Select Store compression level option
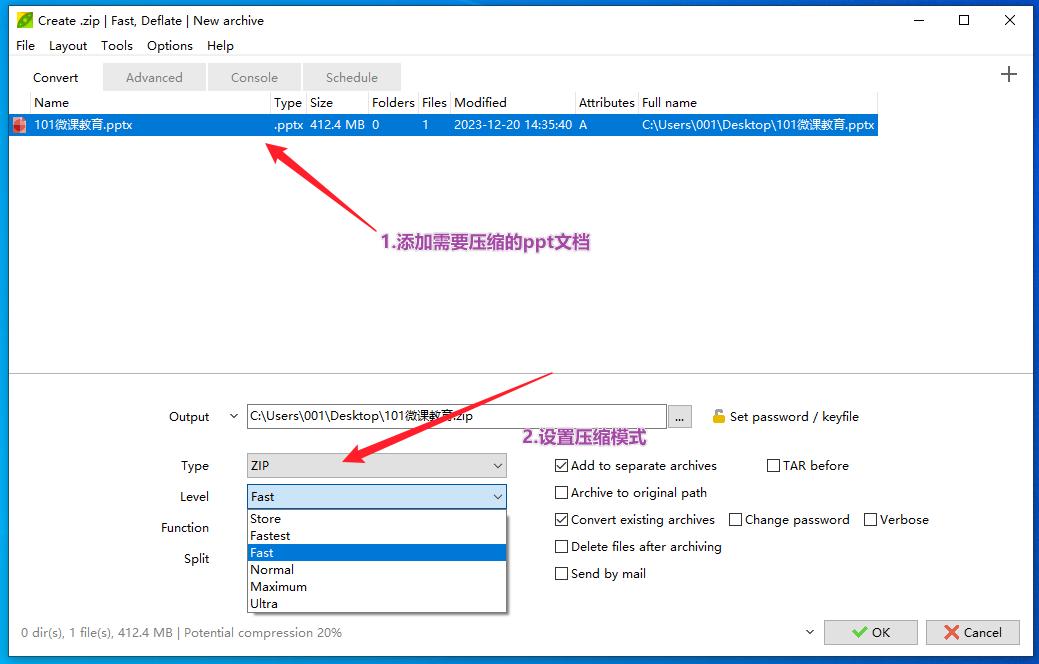Image resolution: width=1039 pixels, height=664 pixels. tap(266, 519)
